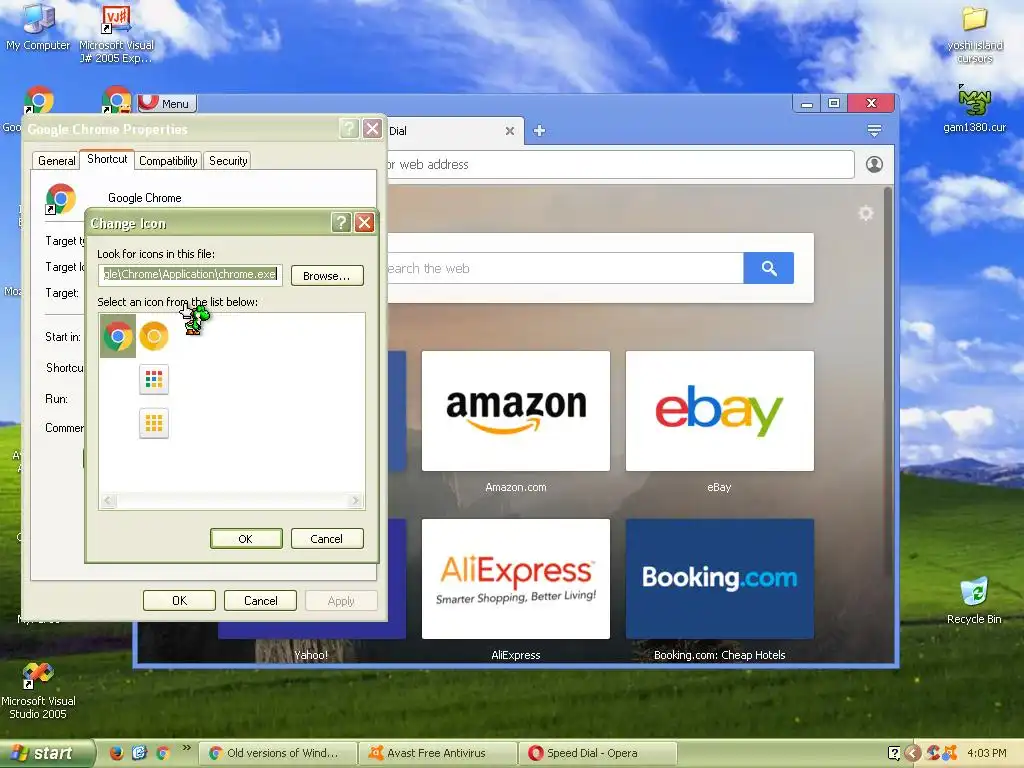Expand hidden system tray icons arrow

pyautogui.click(x=913, y=753)
